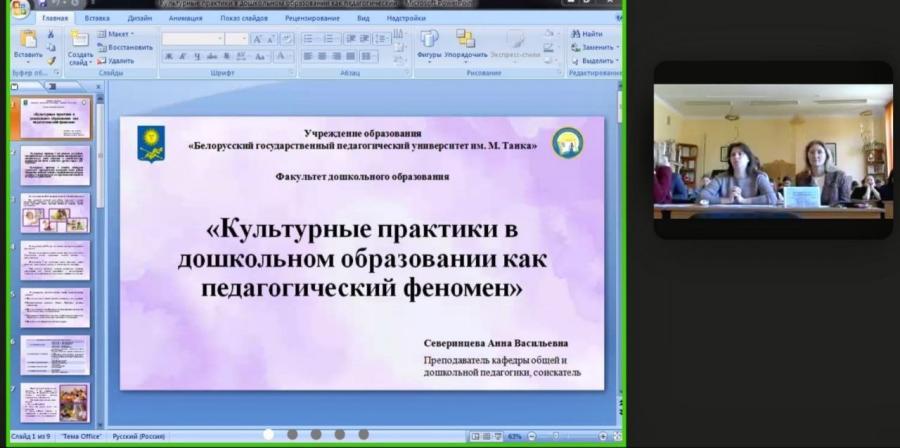The width and height of the screenshot is (900, 448).
Task: Click the Office round button
Action: click(20, 7)
